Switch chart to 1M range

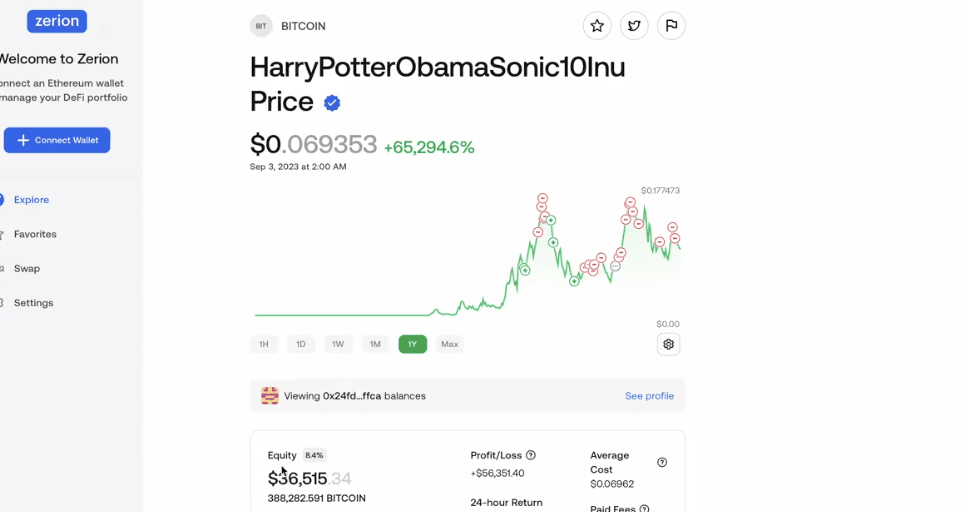pos(375,344)
